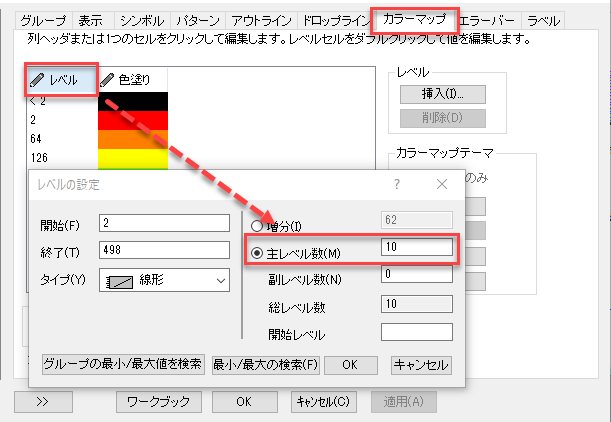Select the シンボル tab
This screenshot has height=422, width=611.
[142, 20]
